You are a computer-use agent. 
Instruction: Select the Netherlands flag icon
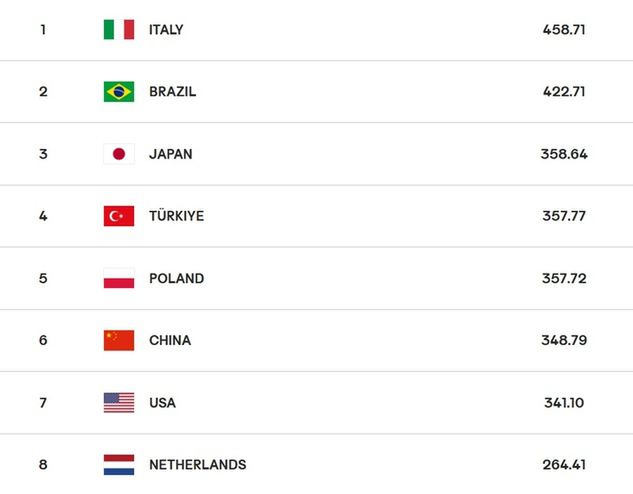point(119,465)
